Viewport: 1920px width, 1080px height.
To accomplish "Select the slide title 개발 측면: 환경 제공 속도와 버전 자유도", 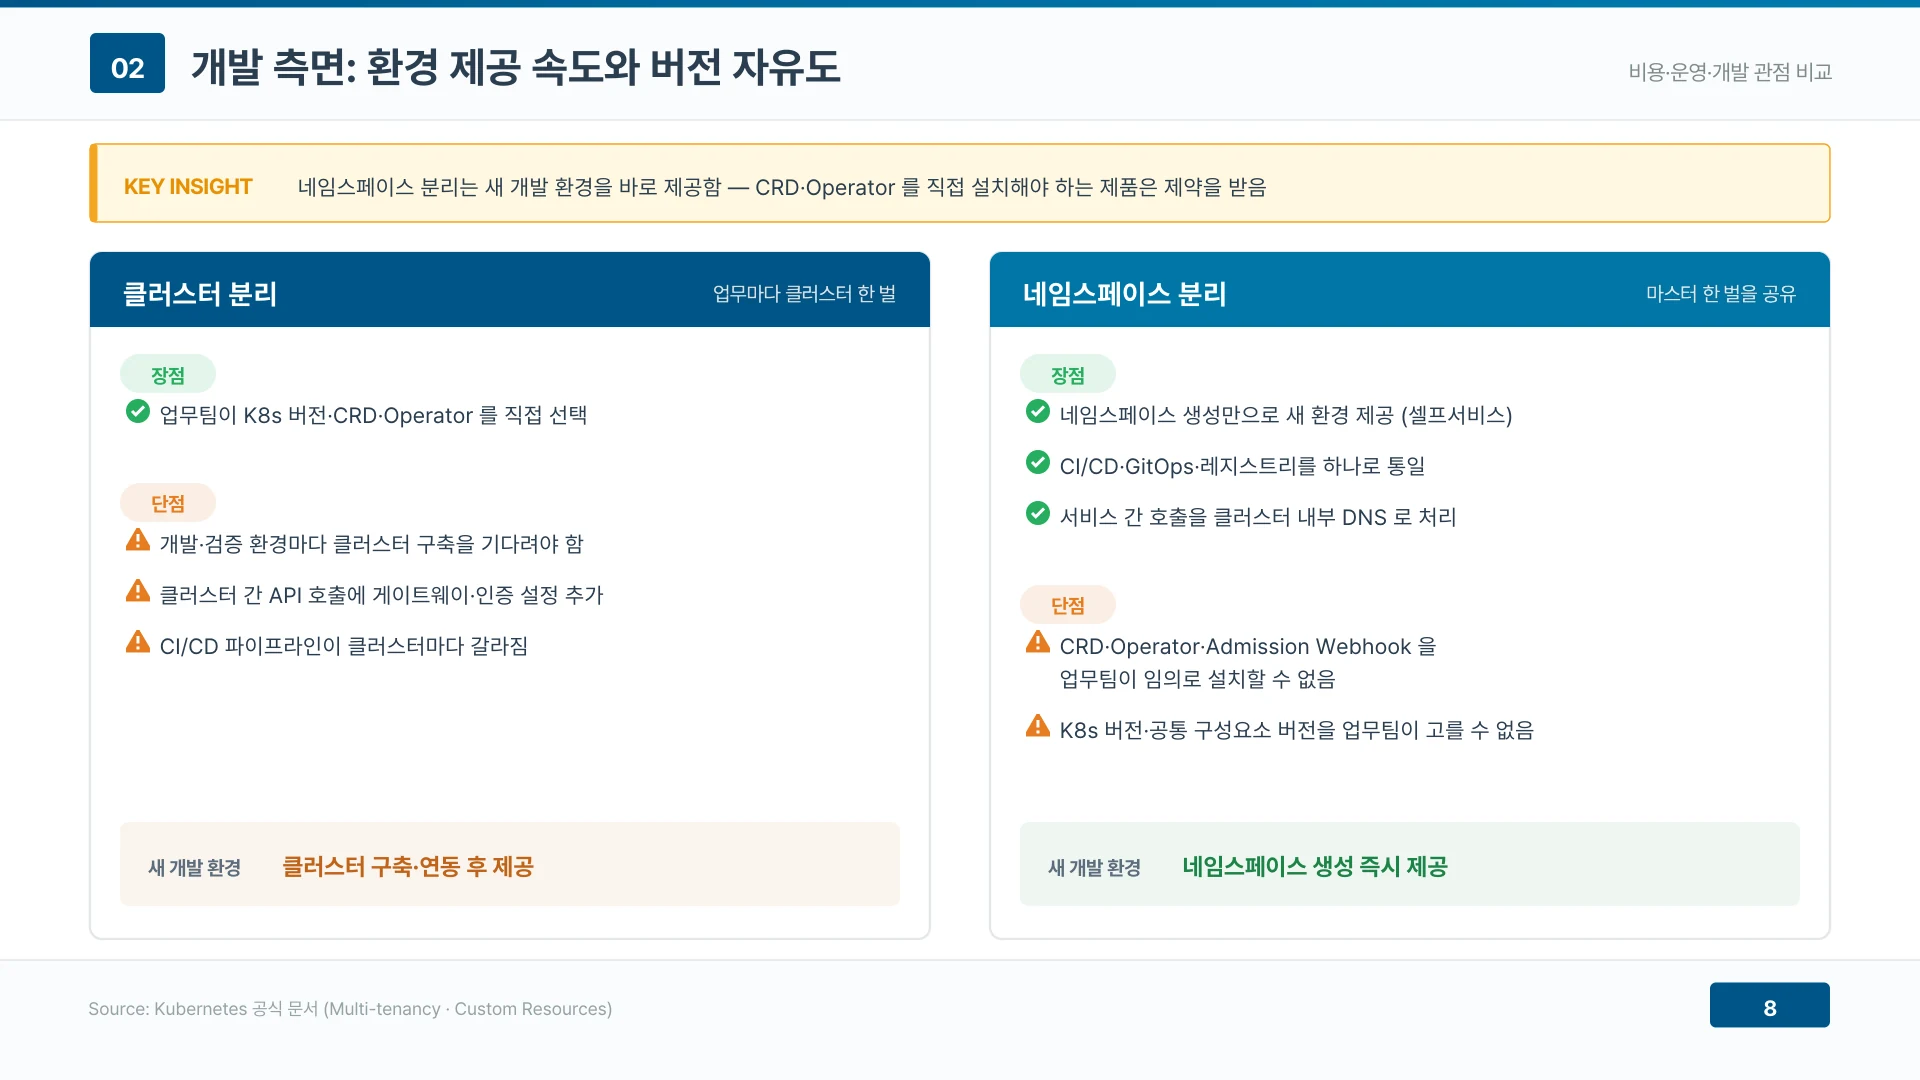I will click(516, 67).
